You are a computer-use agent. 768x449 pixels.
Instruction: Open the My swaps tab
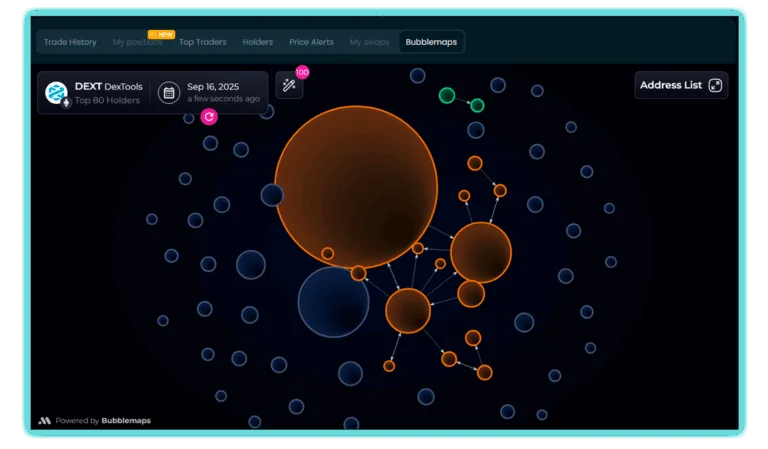369,42
